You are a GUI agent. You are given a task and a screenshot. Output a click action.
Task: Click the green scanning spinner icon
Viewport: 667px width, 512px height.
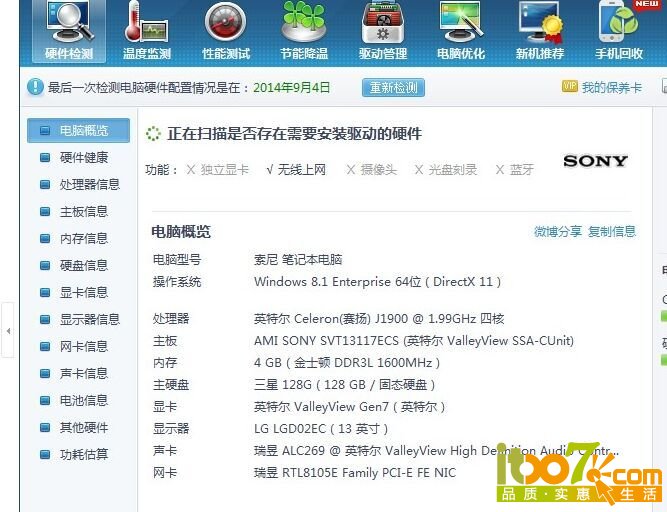(153, 134)
